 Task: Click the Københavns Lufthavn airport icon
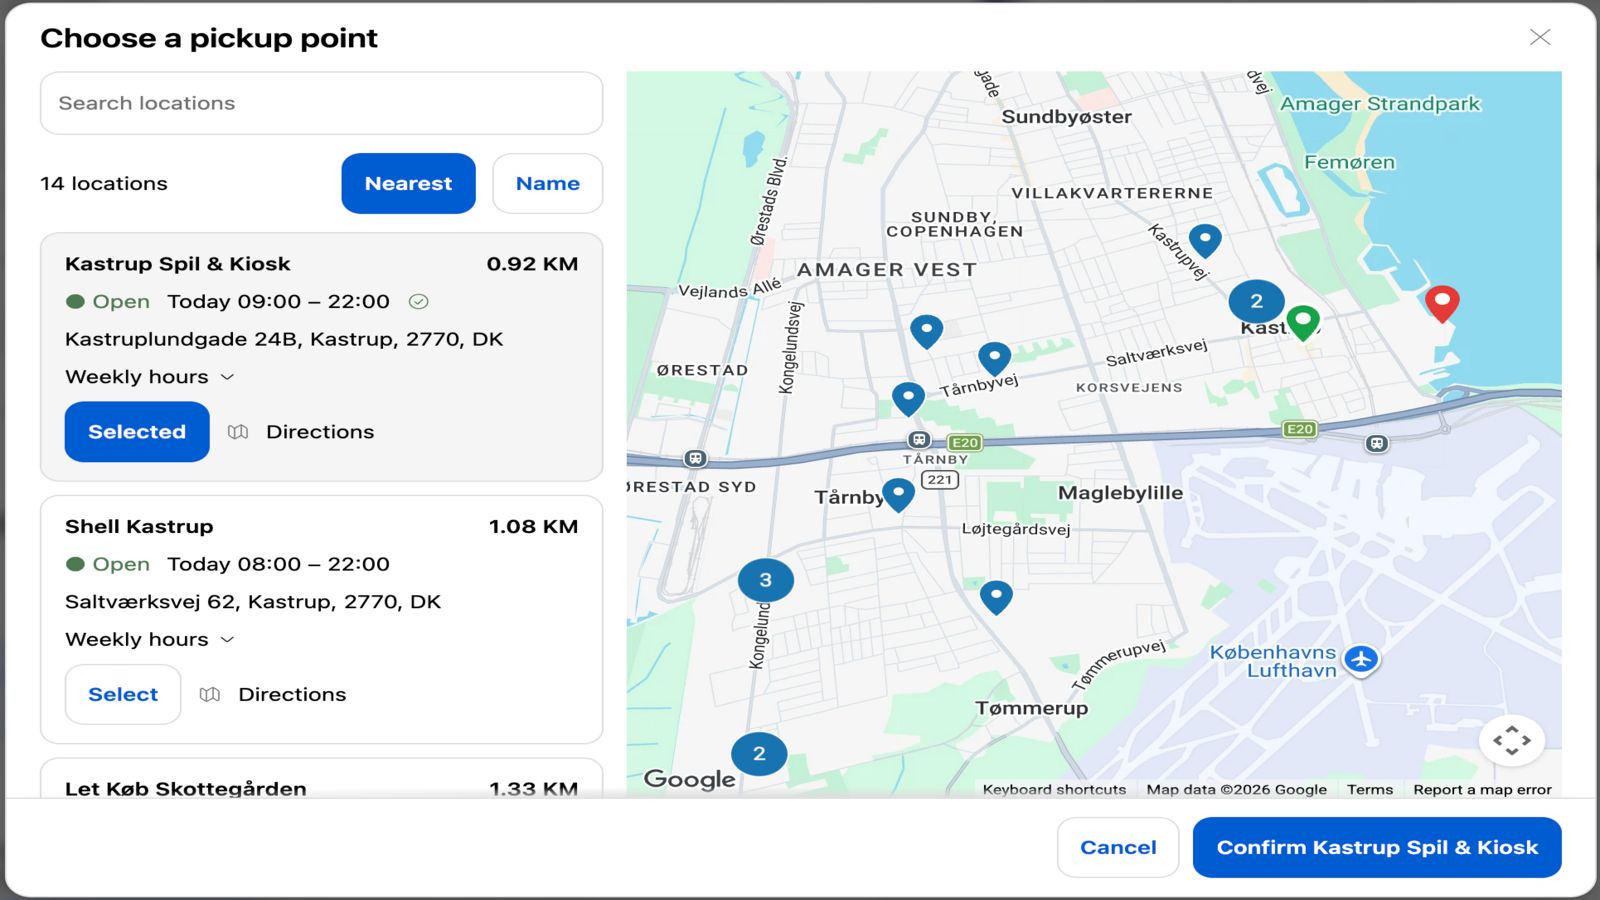[x=1361, y=659]
